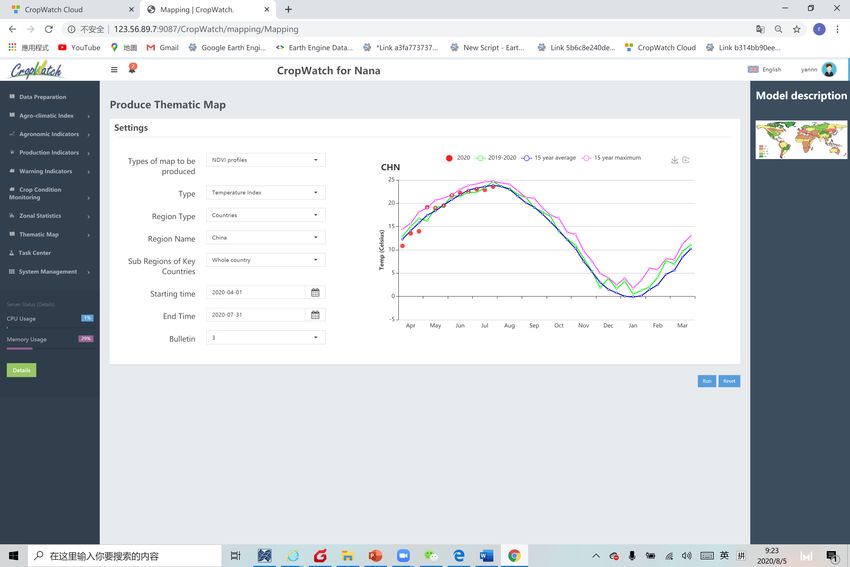850x567 pixels.
Task: Click the Windows taskbar search box
Action: coord(125,556)
